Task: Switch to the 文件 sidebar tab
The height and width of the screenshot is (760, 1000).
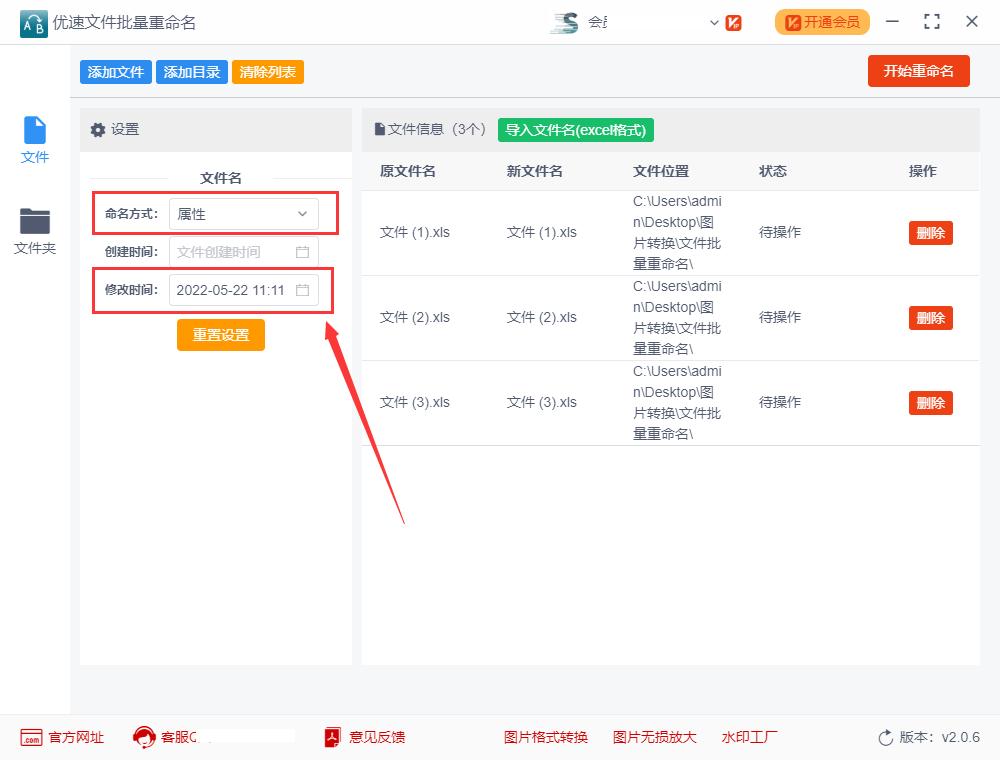Action: (35, 140)
